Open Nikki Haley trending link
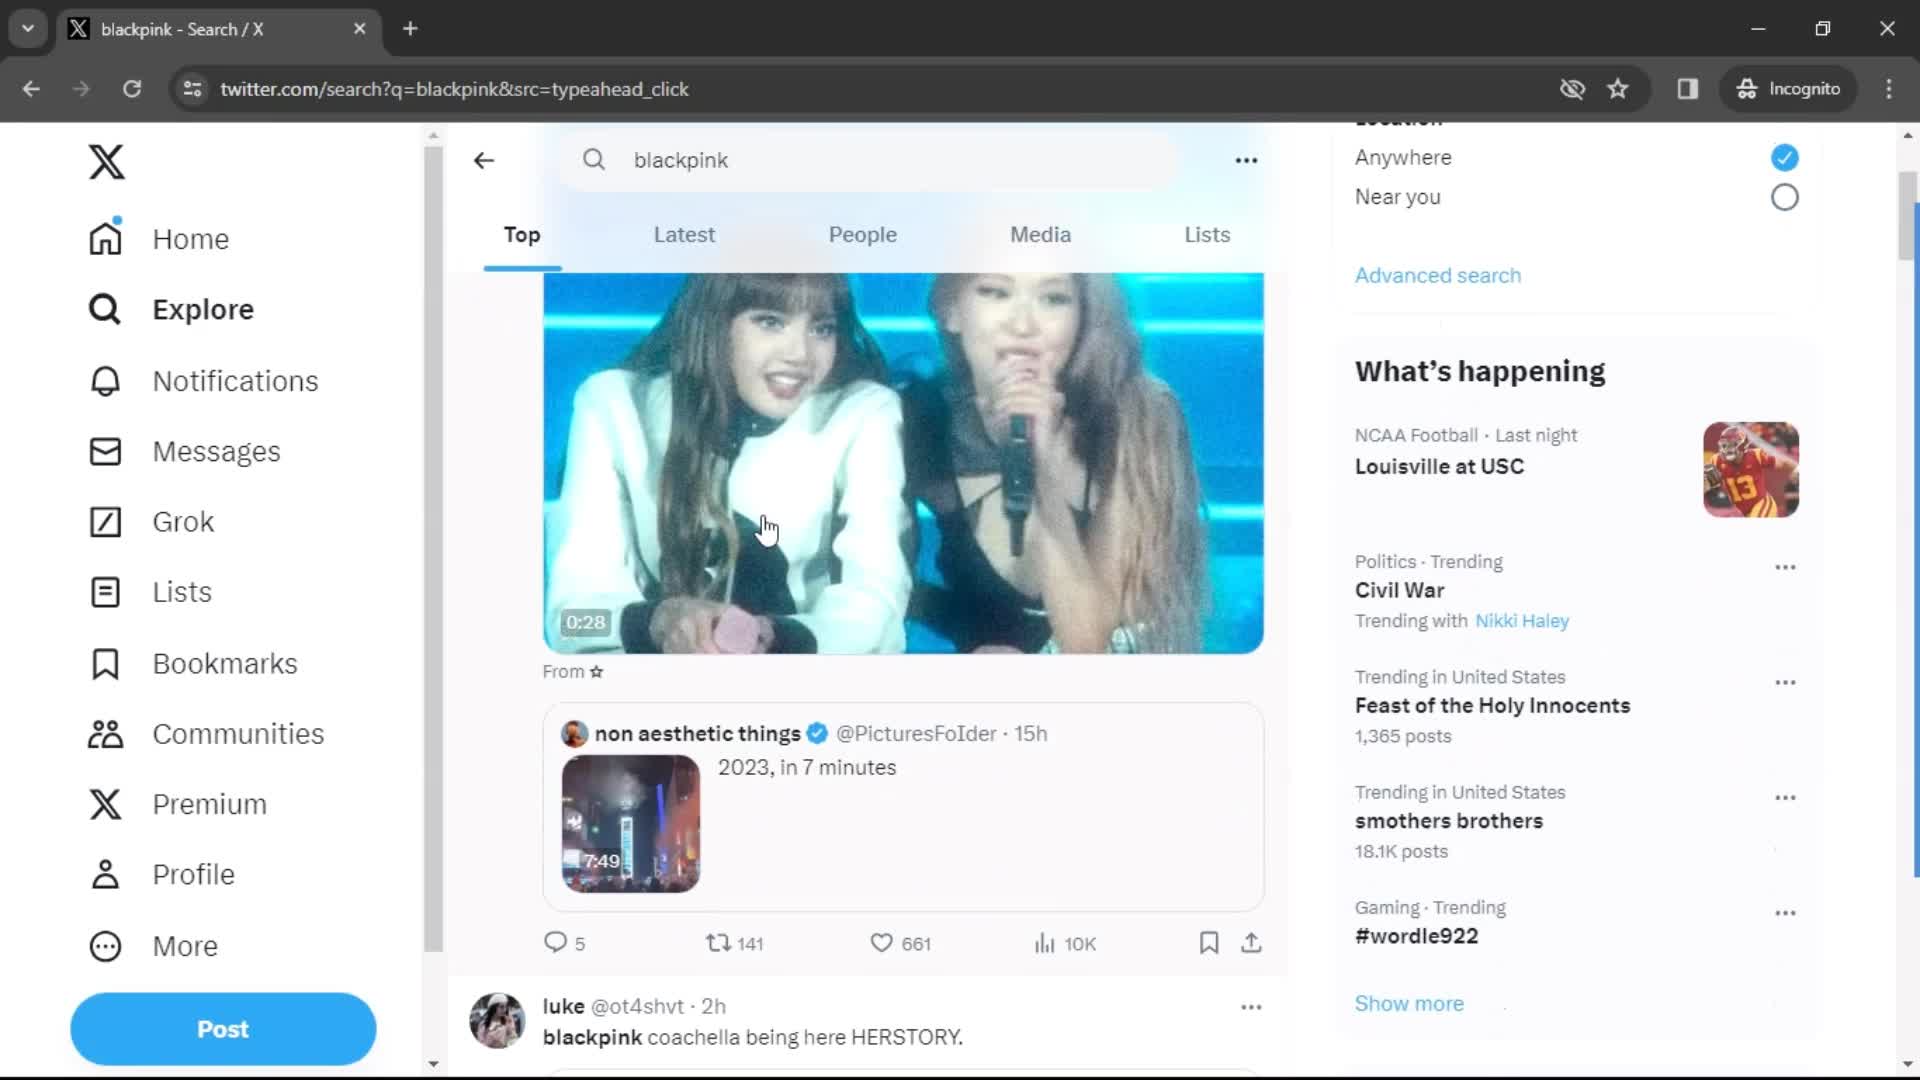The image size is (1920, 1080). (1521, 621)
